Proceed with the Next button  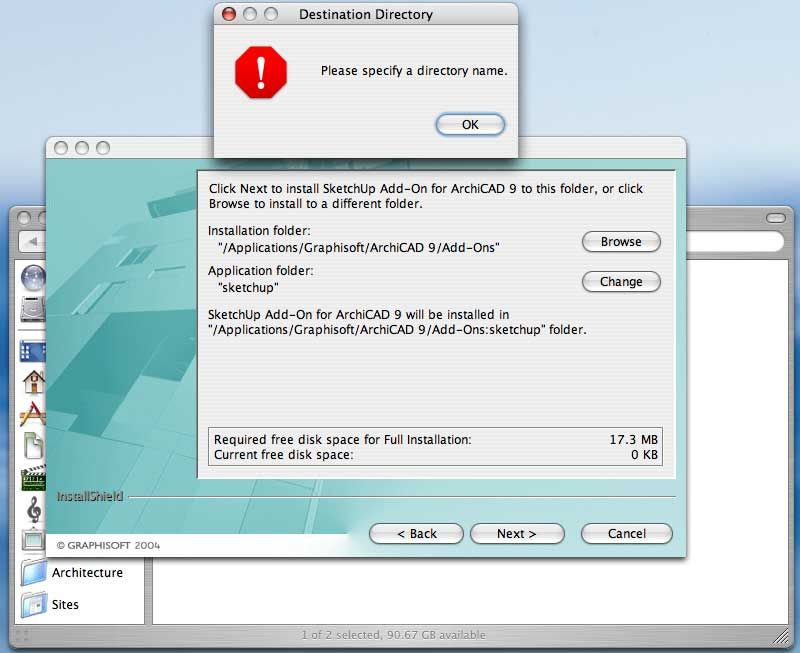517,534
